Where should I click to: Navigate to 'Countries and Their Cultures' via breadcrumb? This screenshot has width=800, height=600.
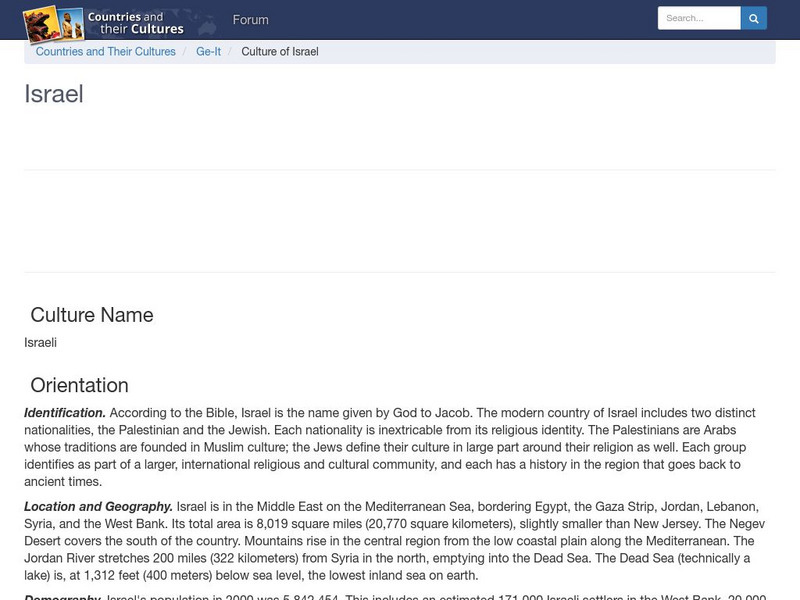pyautogui.click(x=105, y=51)
